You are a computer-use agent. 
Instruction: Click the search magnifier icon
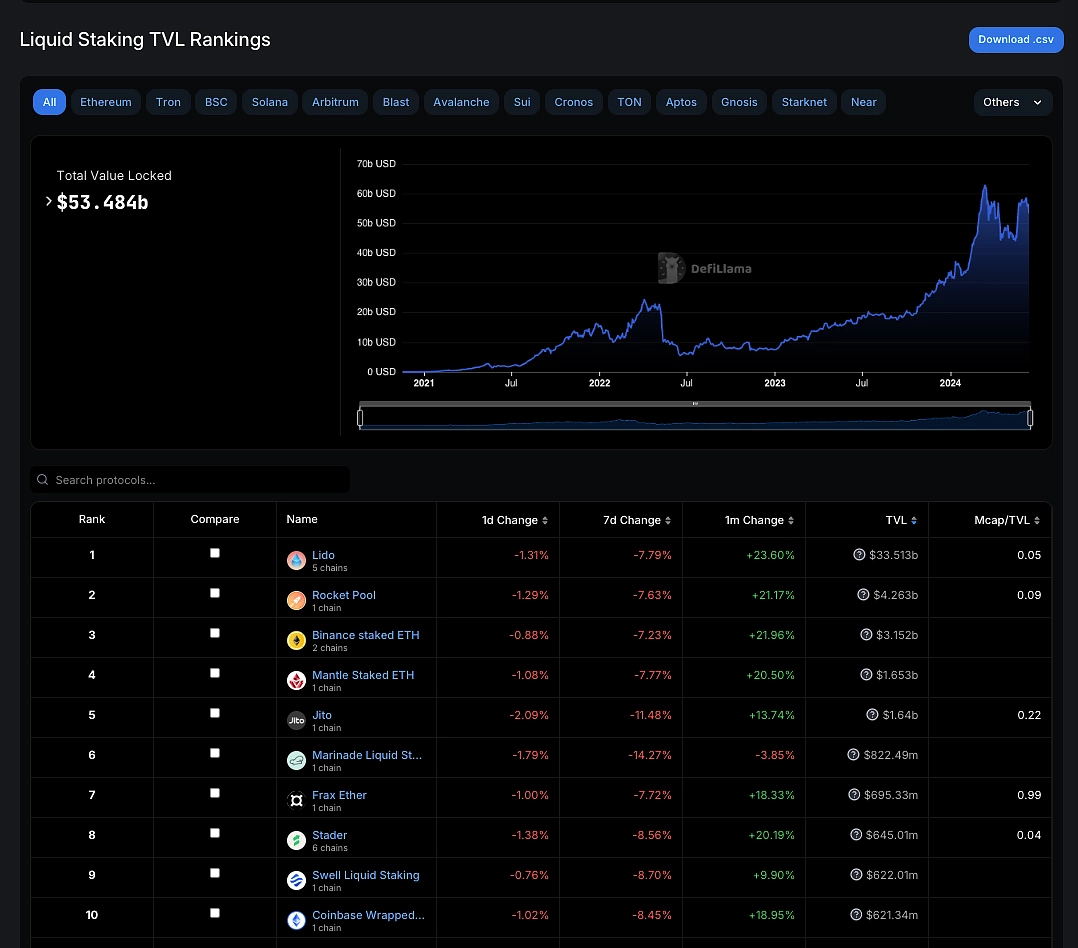pos(43,479)
